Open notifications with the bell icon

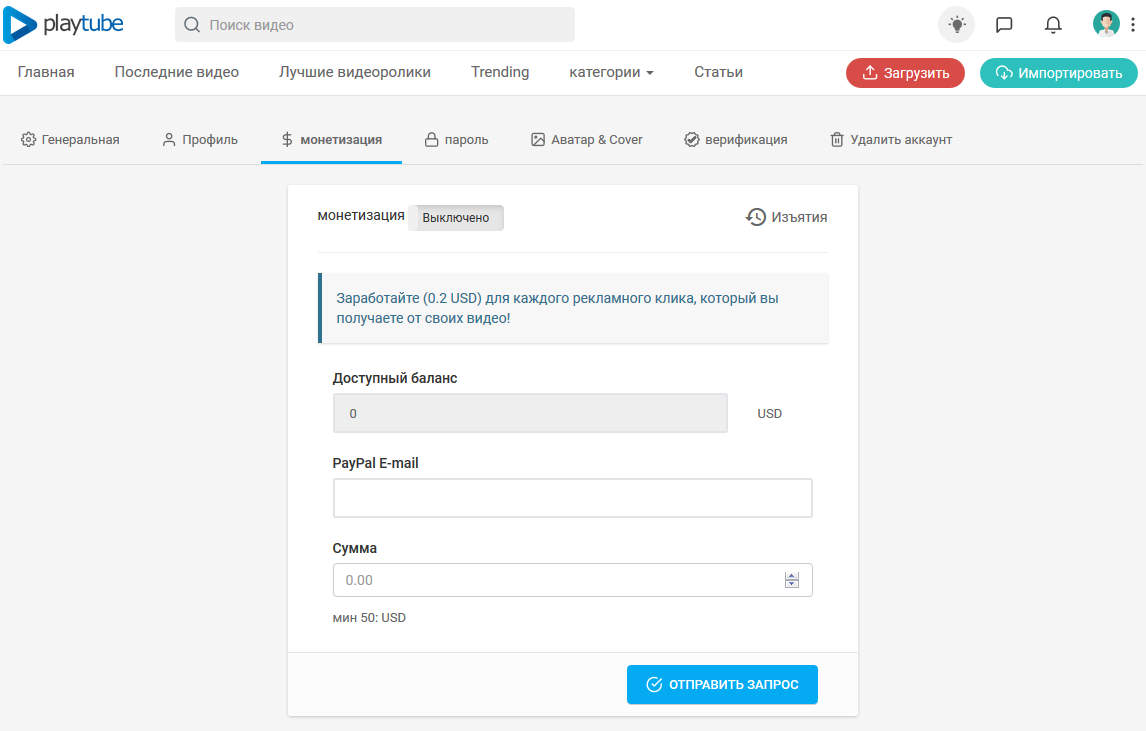(x=1052, y=25)
